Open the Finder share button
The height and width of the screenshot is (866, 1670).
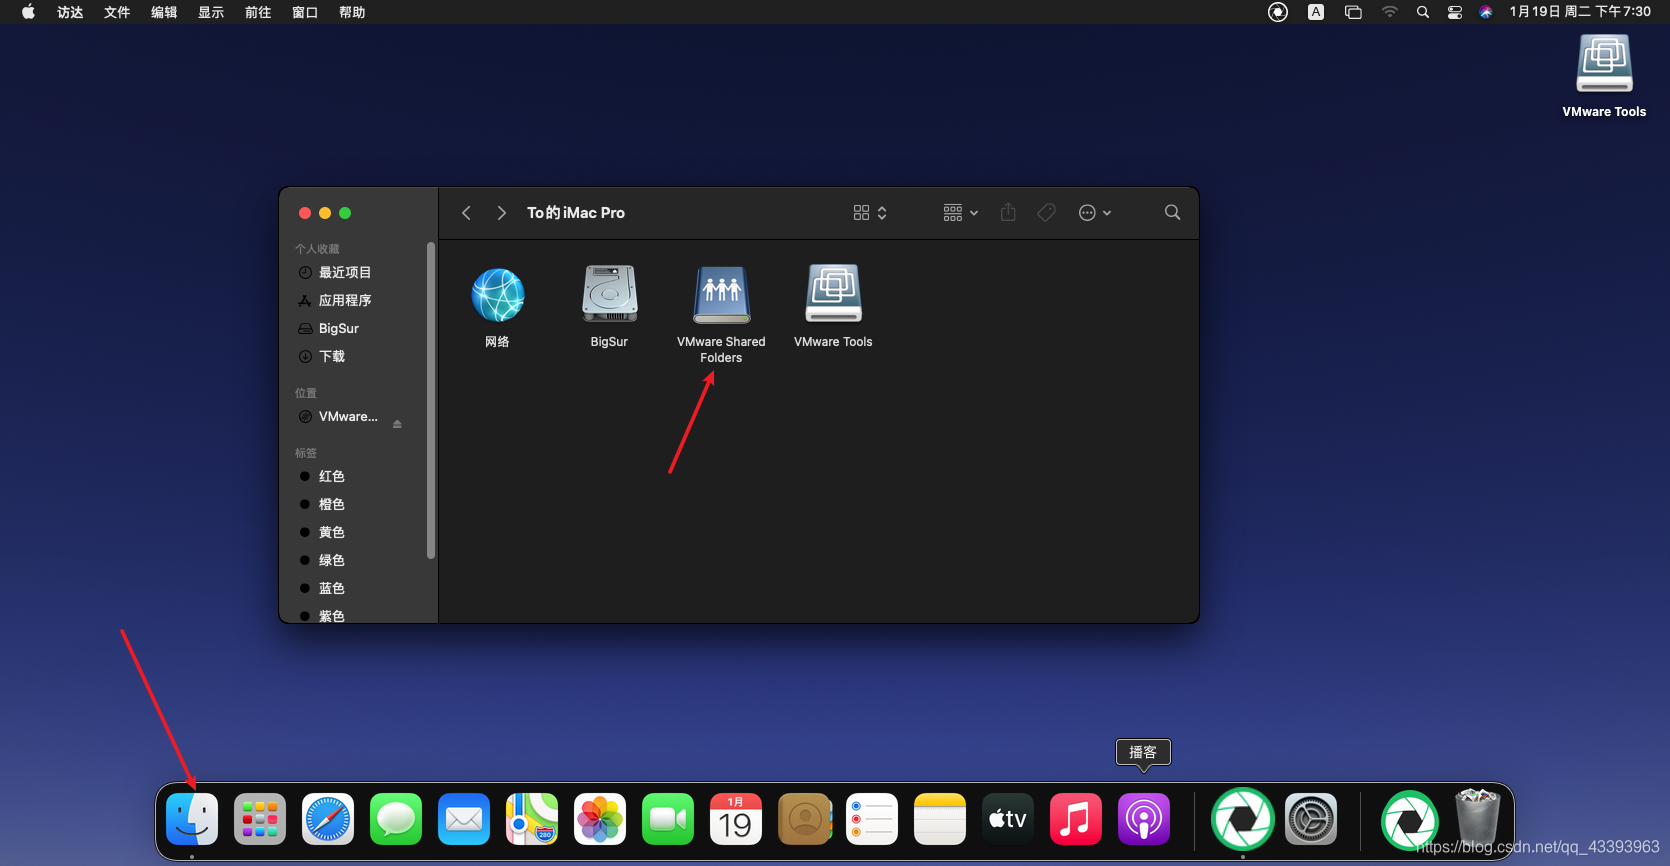pyautogui.click(x=1008, y=212)
